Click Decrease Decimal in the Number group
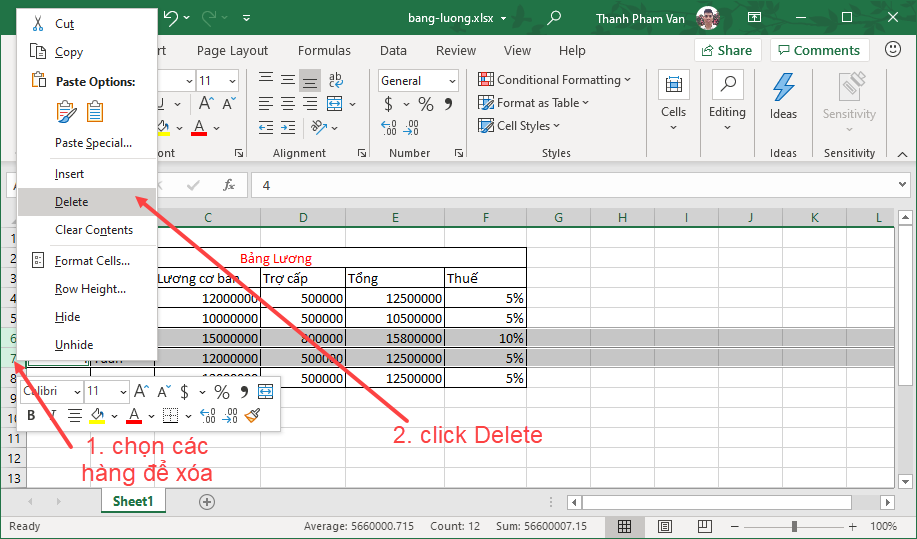The width and height of the screenshot is (917, 539). pyautogui.click(x=411, y=127)
